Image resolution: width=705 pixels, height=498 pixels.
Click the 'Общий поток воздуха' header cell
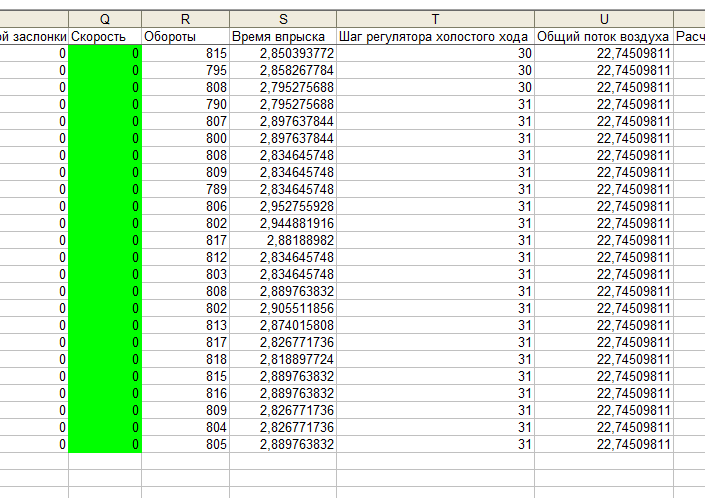click(604, 36)
